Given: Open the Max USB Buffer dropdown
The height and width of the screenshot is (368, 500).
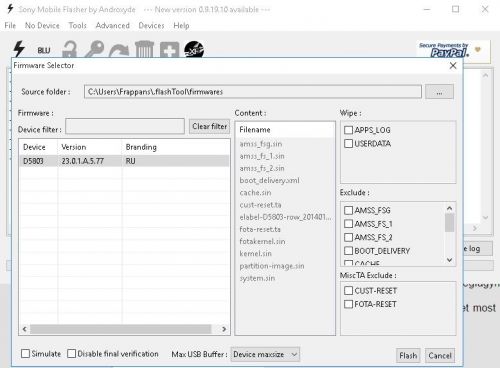Looking at the screenshot, I should (265, 354).
